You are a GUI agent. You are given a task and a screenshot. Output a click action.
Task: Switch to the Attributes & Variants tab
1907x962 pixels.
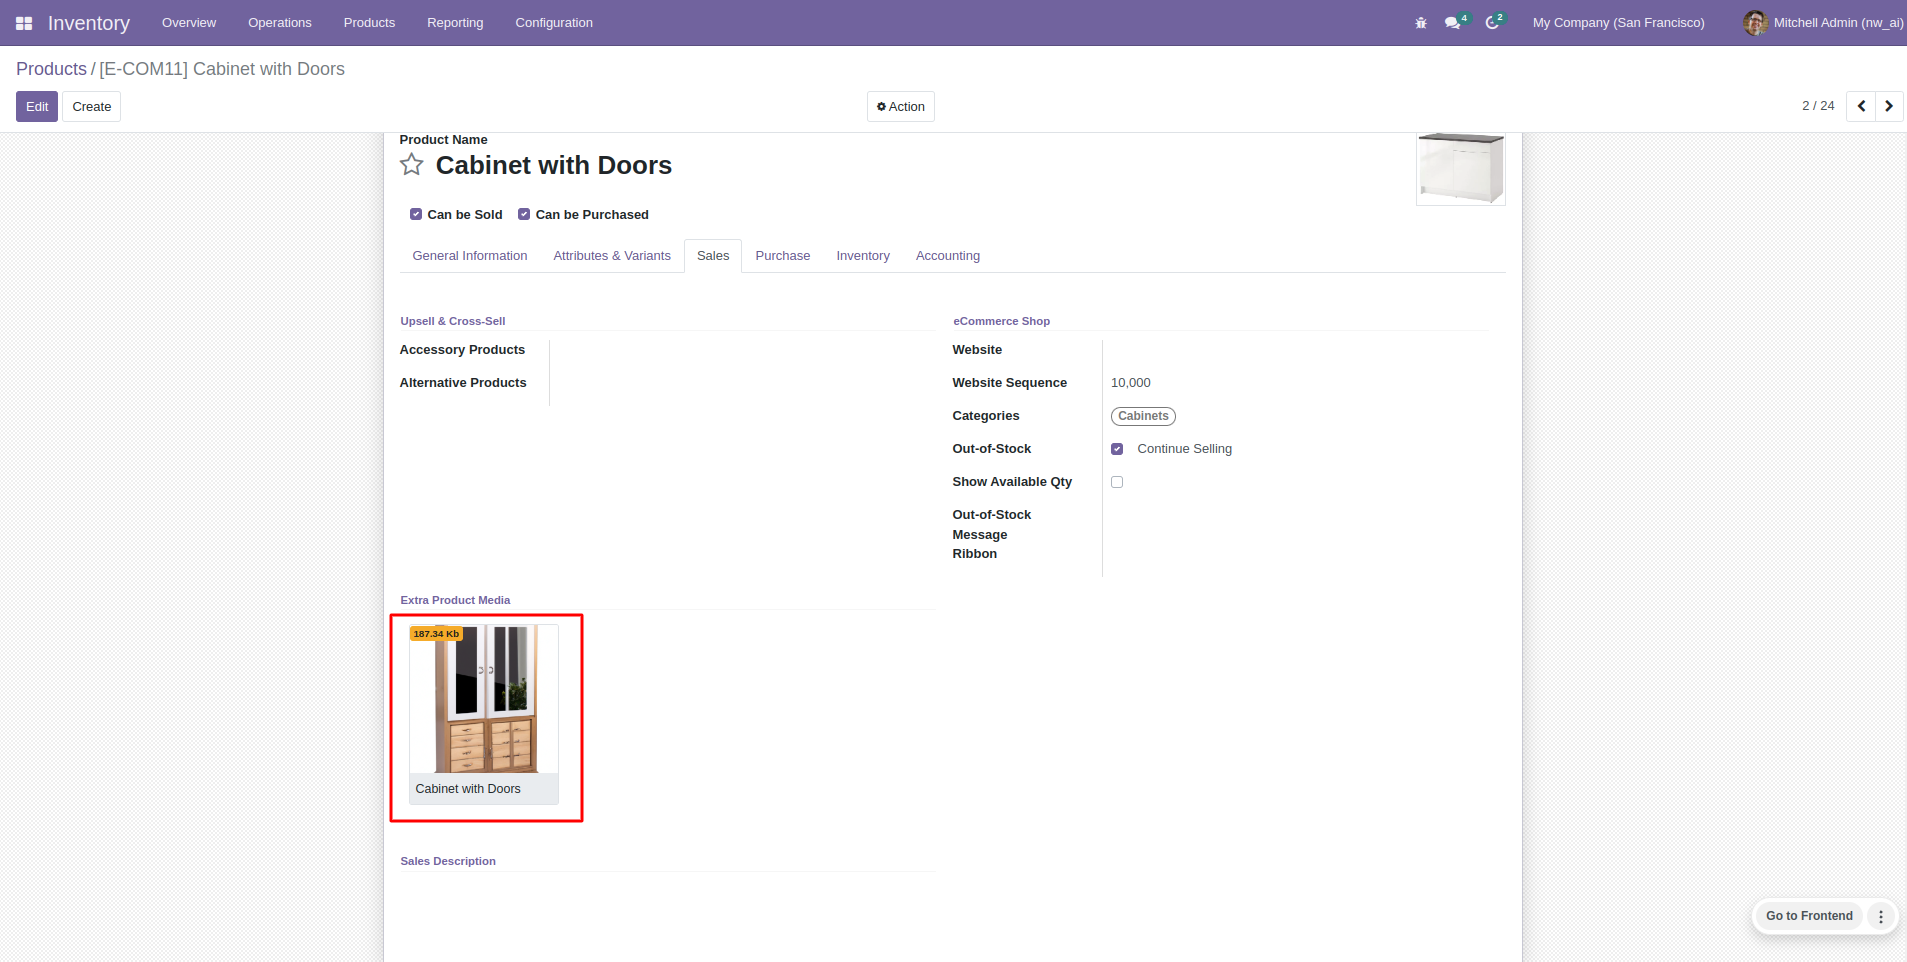[612, 256]
